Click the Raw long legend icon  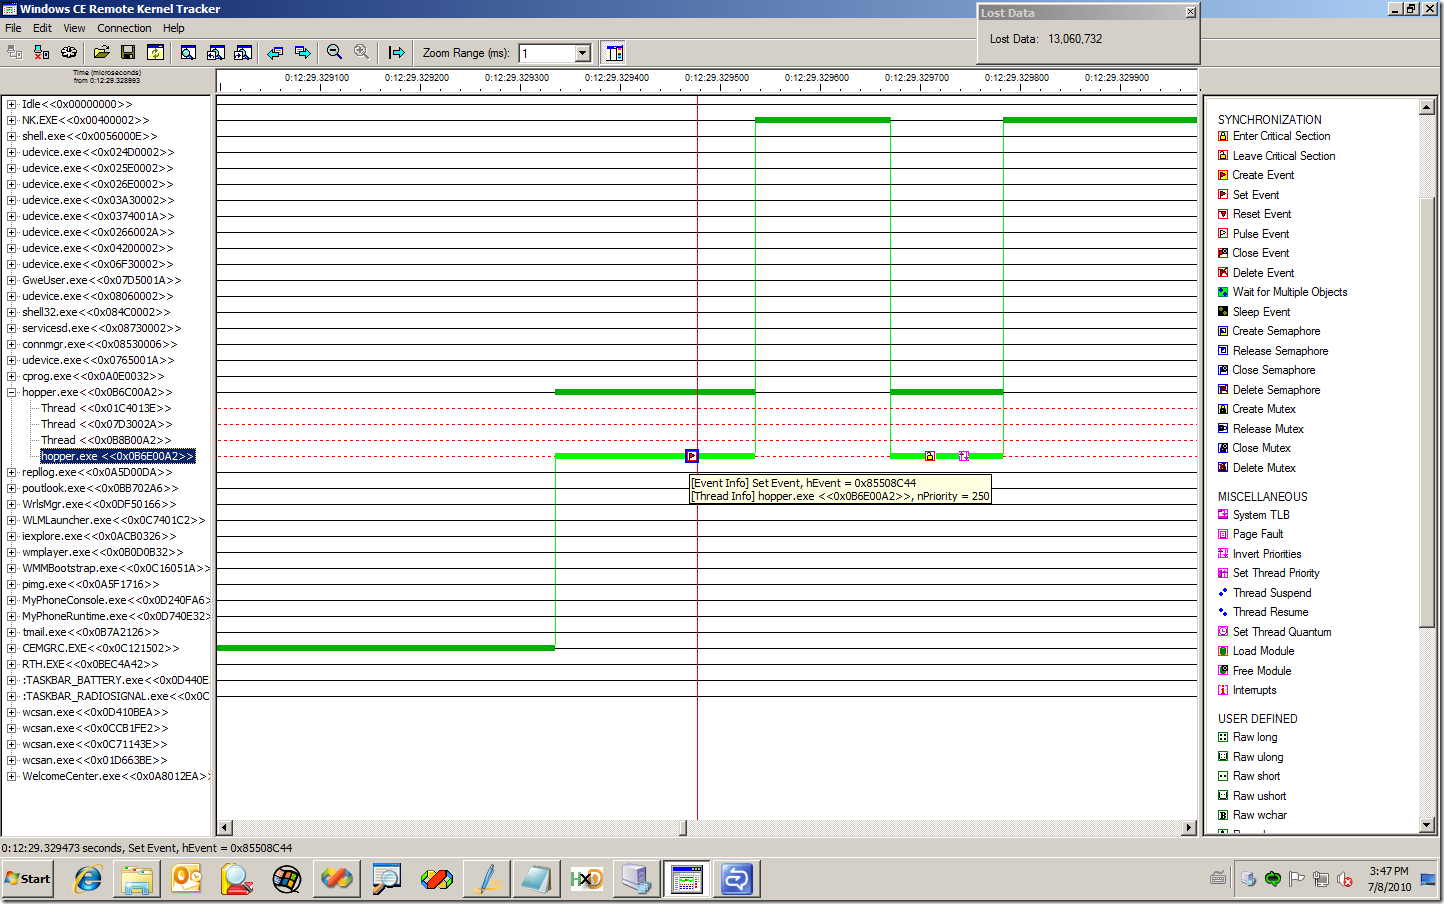(1223, 737)
